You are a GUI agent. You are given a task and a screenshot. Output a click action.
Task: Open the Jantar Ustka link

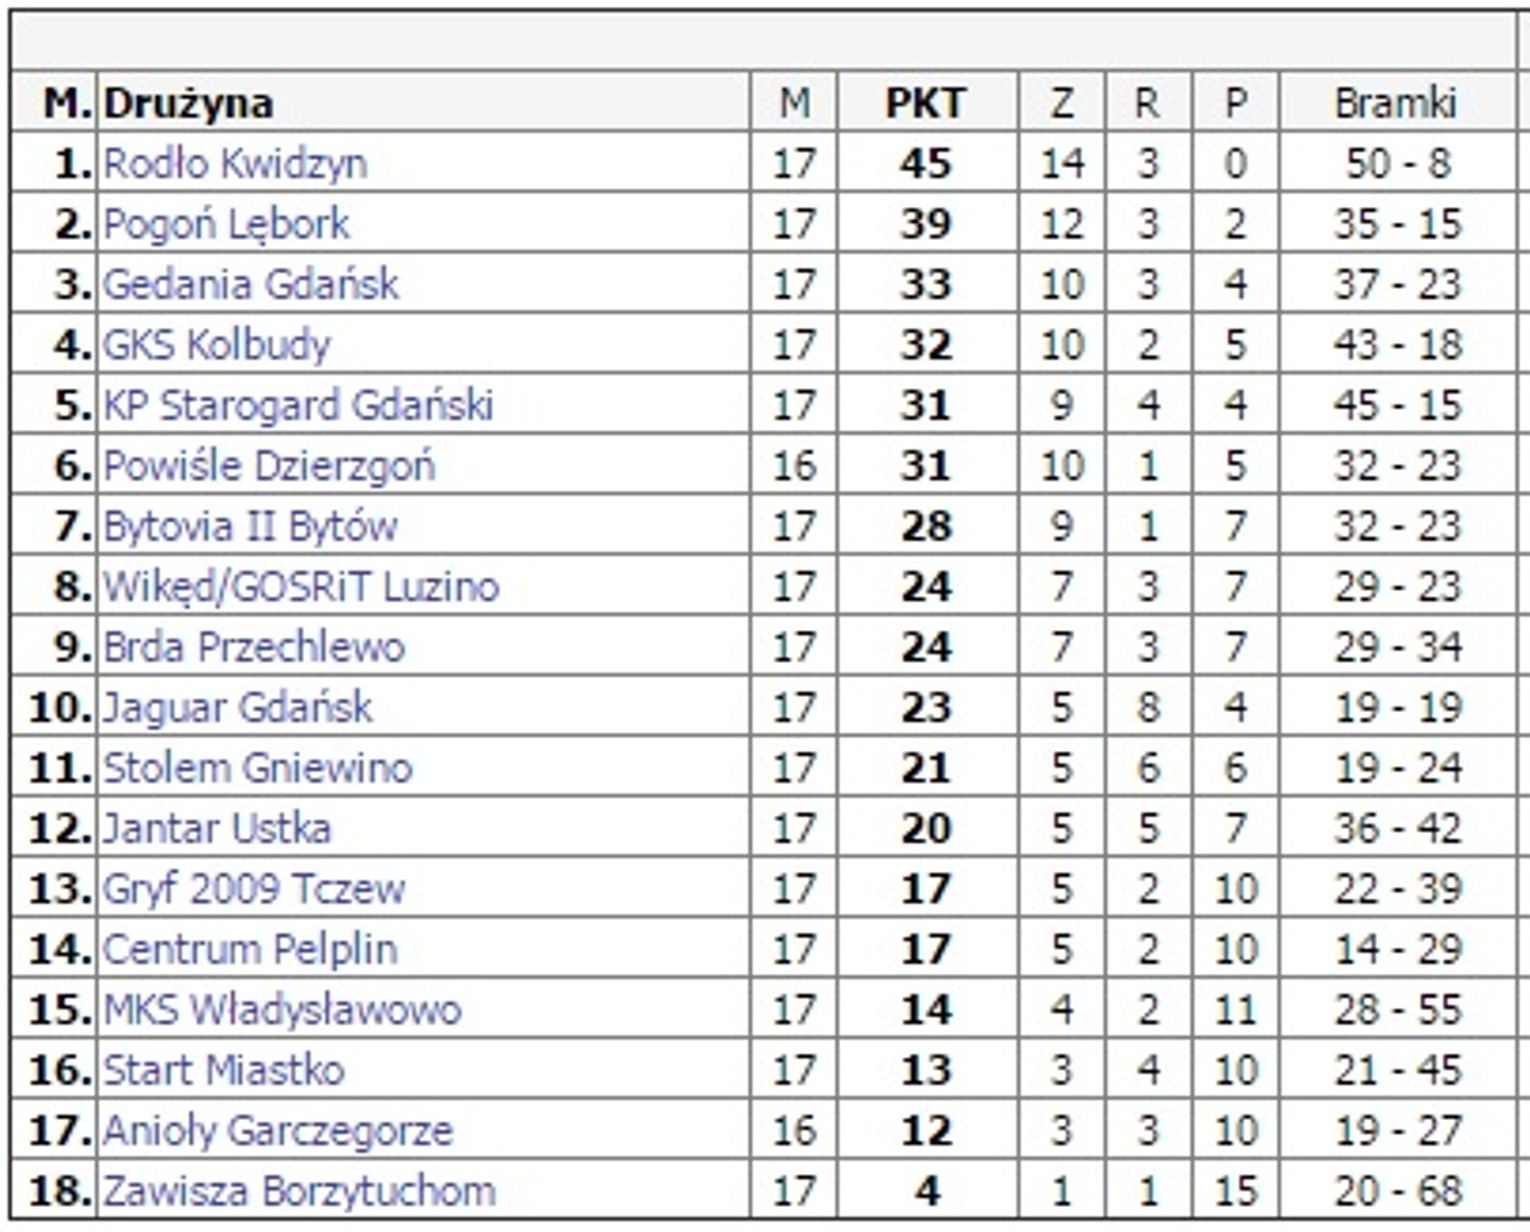coord(217,828)
